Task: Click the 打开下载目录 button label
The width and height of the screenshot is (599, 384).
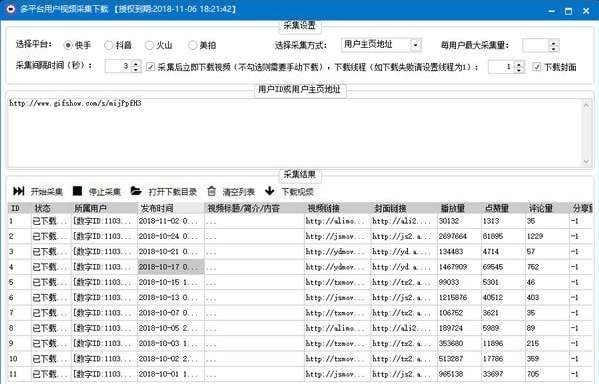Action: click(173, 191)
